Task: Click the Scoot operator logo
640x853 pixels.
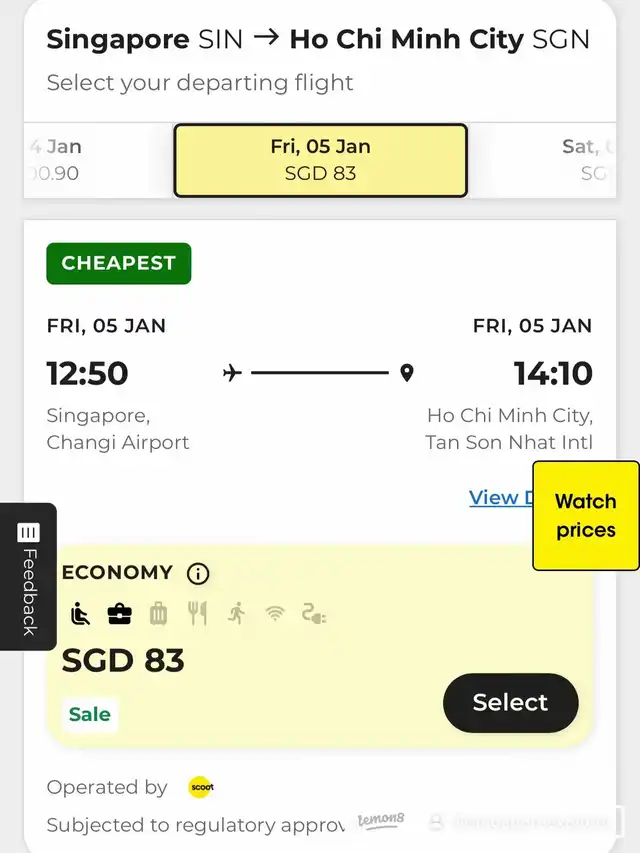Action: coord(201,787)
